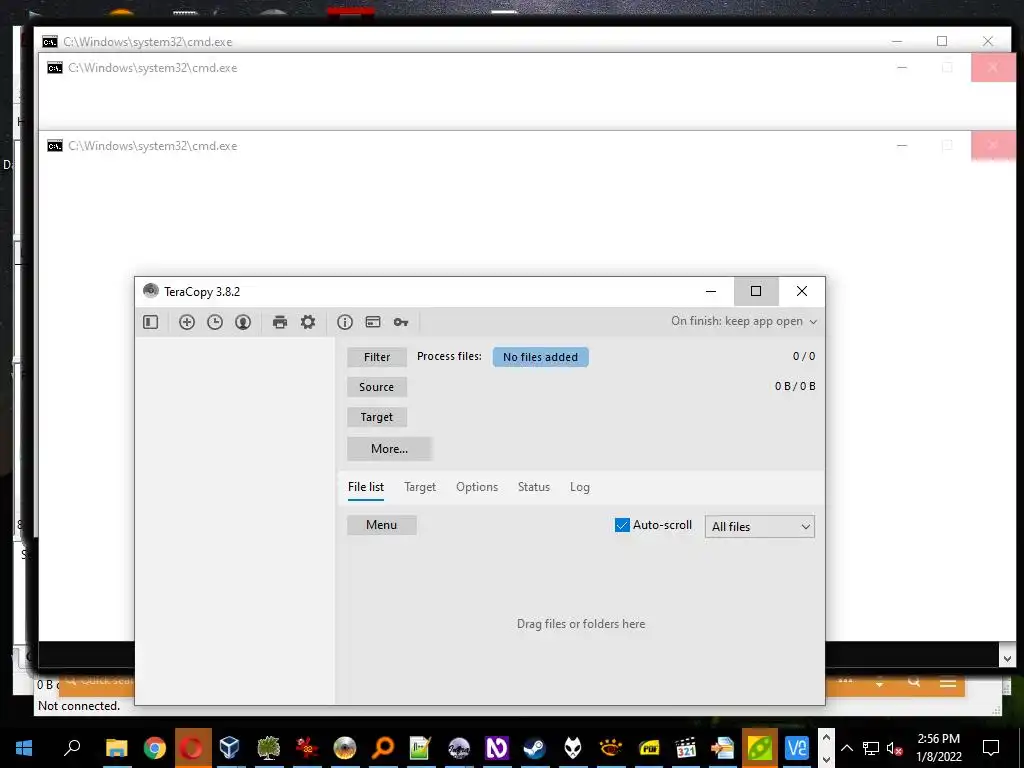Click the 'No files added' label

pyautogui.click(x=541, y=357)
